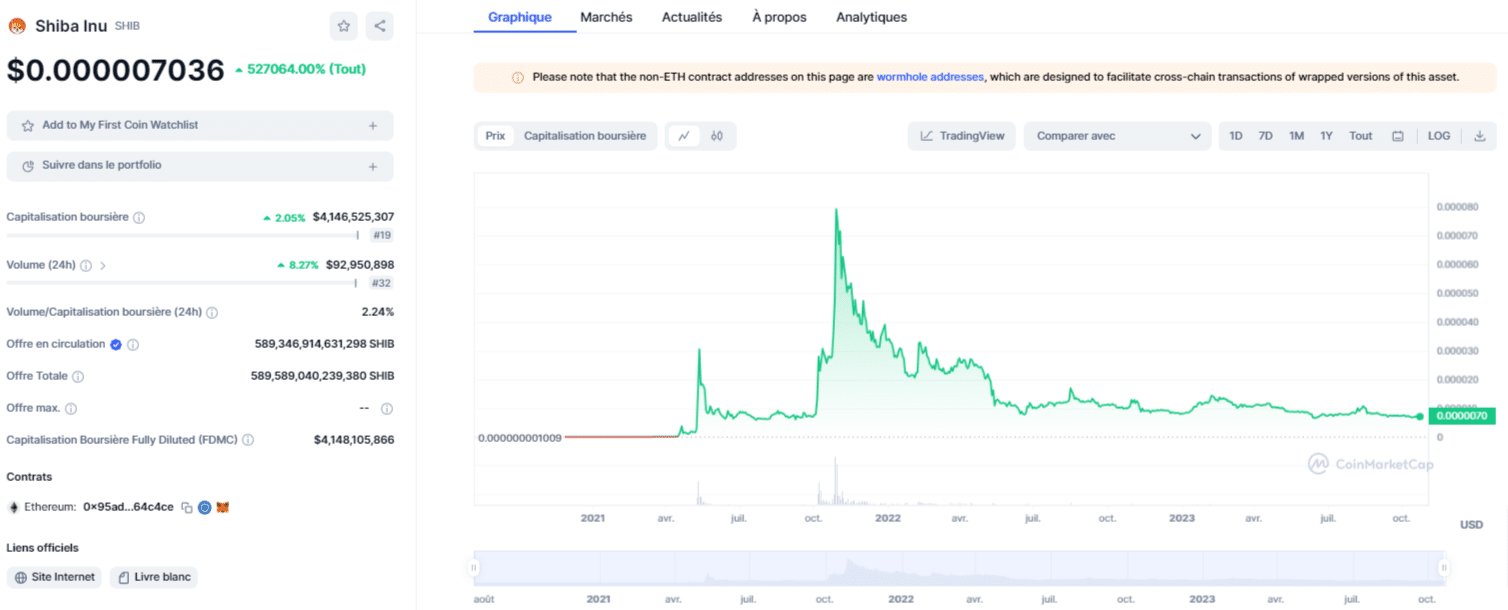Switch to candlestick chart view icon
Image resolution: width=1508 pixels, height=610 pixels.
coord(717,136)
